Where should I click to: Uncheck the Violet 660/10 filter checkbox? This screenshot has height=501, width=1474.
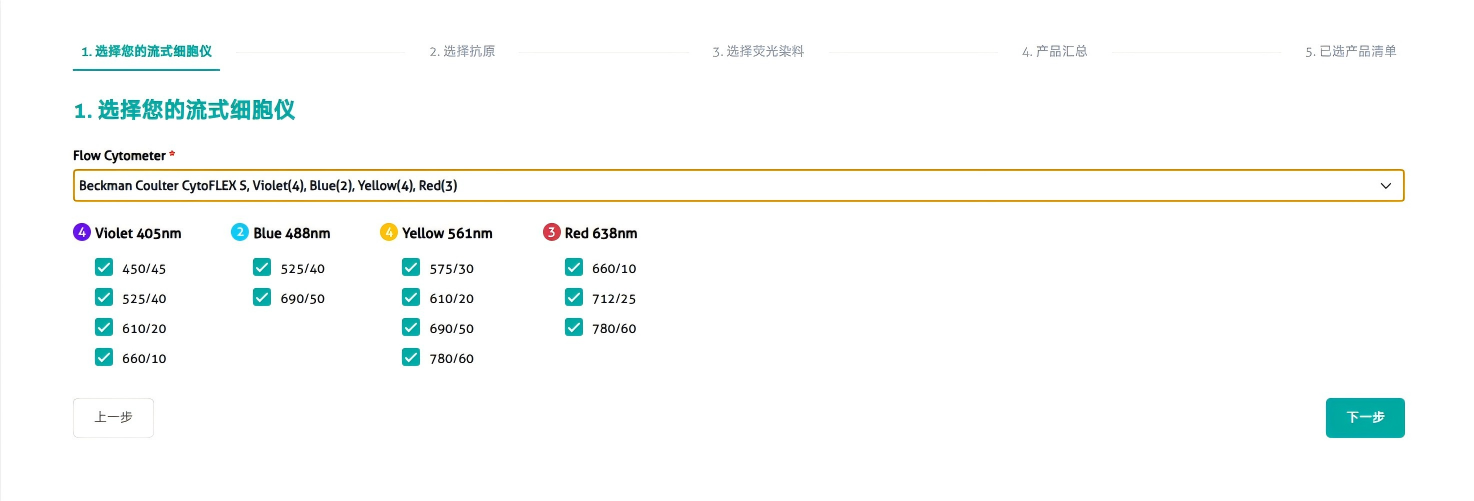pyautogui.click(x=104, y=357)
